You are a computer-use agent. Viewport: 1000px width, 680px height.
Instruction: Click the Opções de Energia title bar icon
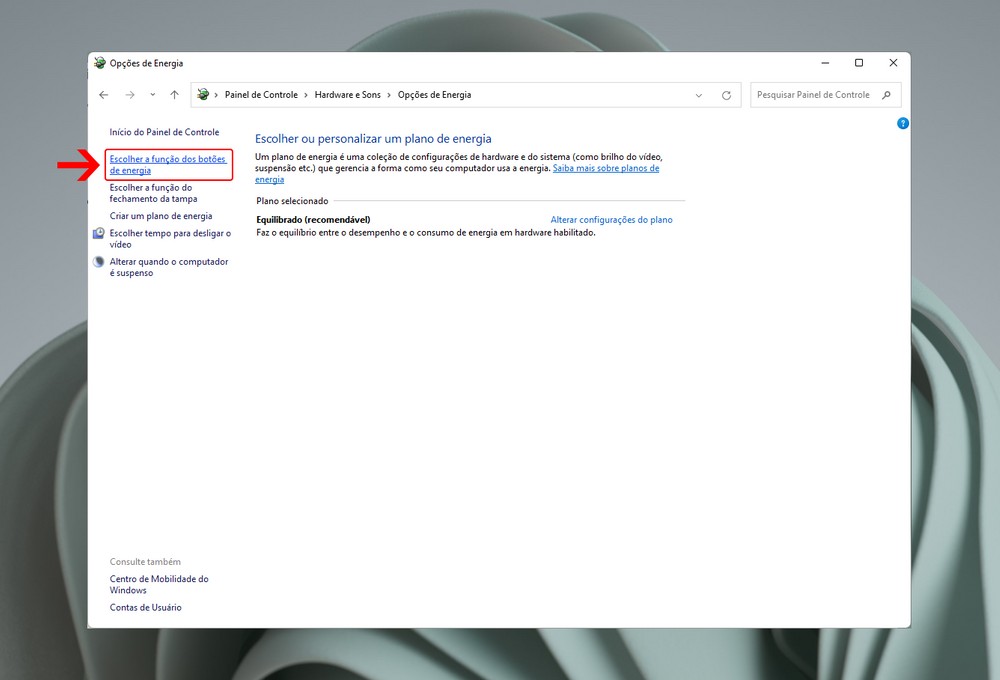[x=99, y=63]
